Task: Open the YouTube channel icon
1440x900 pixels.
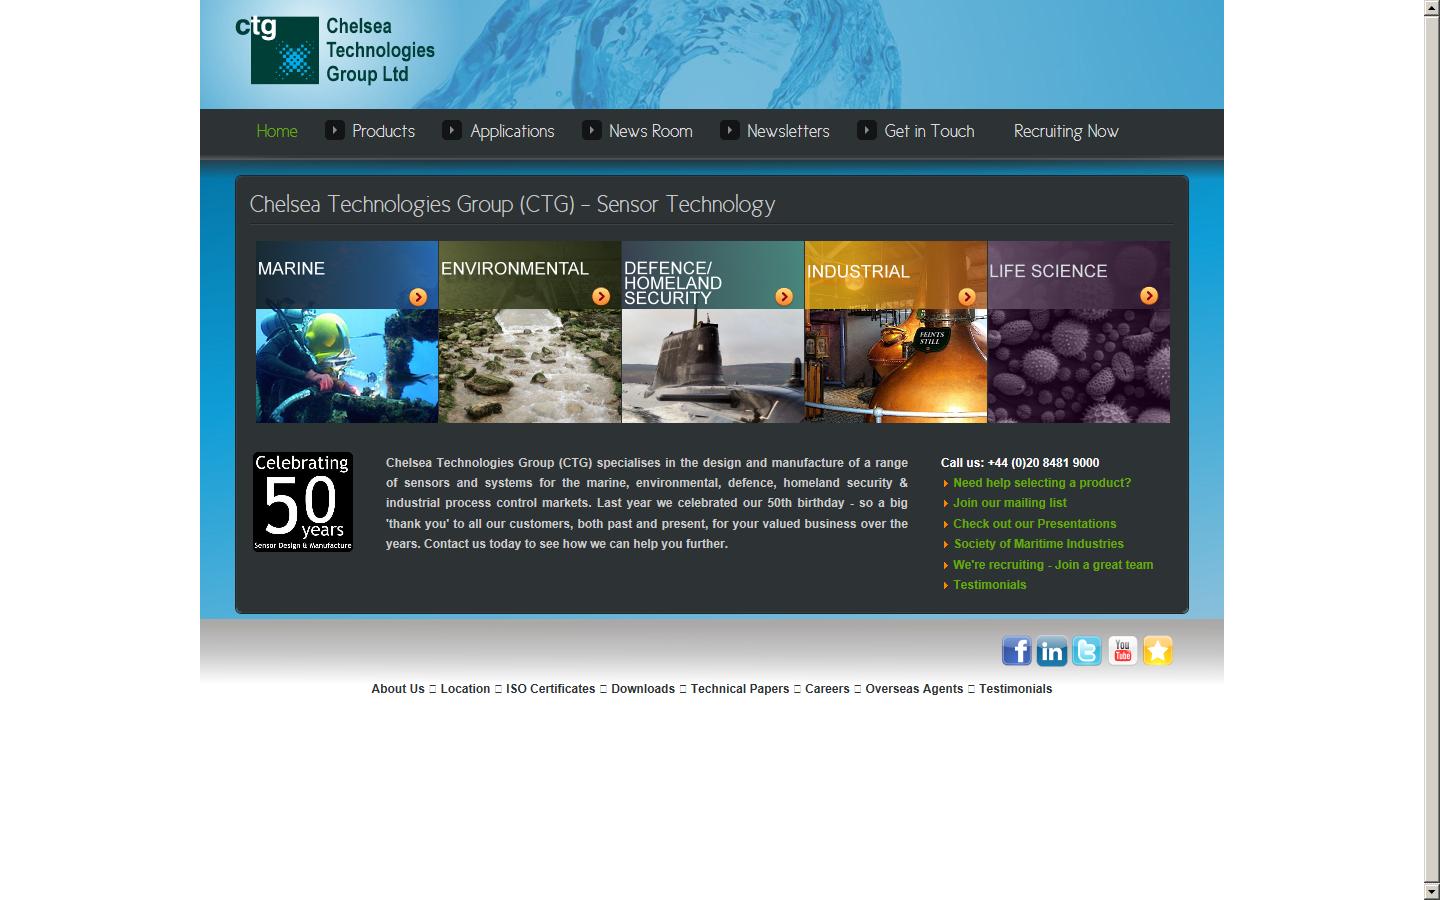Action: coord(1122,651)
